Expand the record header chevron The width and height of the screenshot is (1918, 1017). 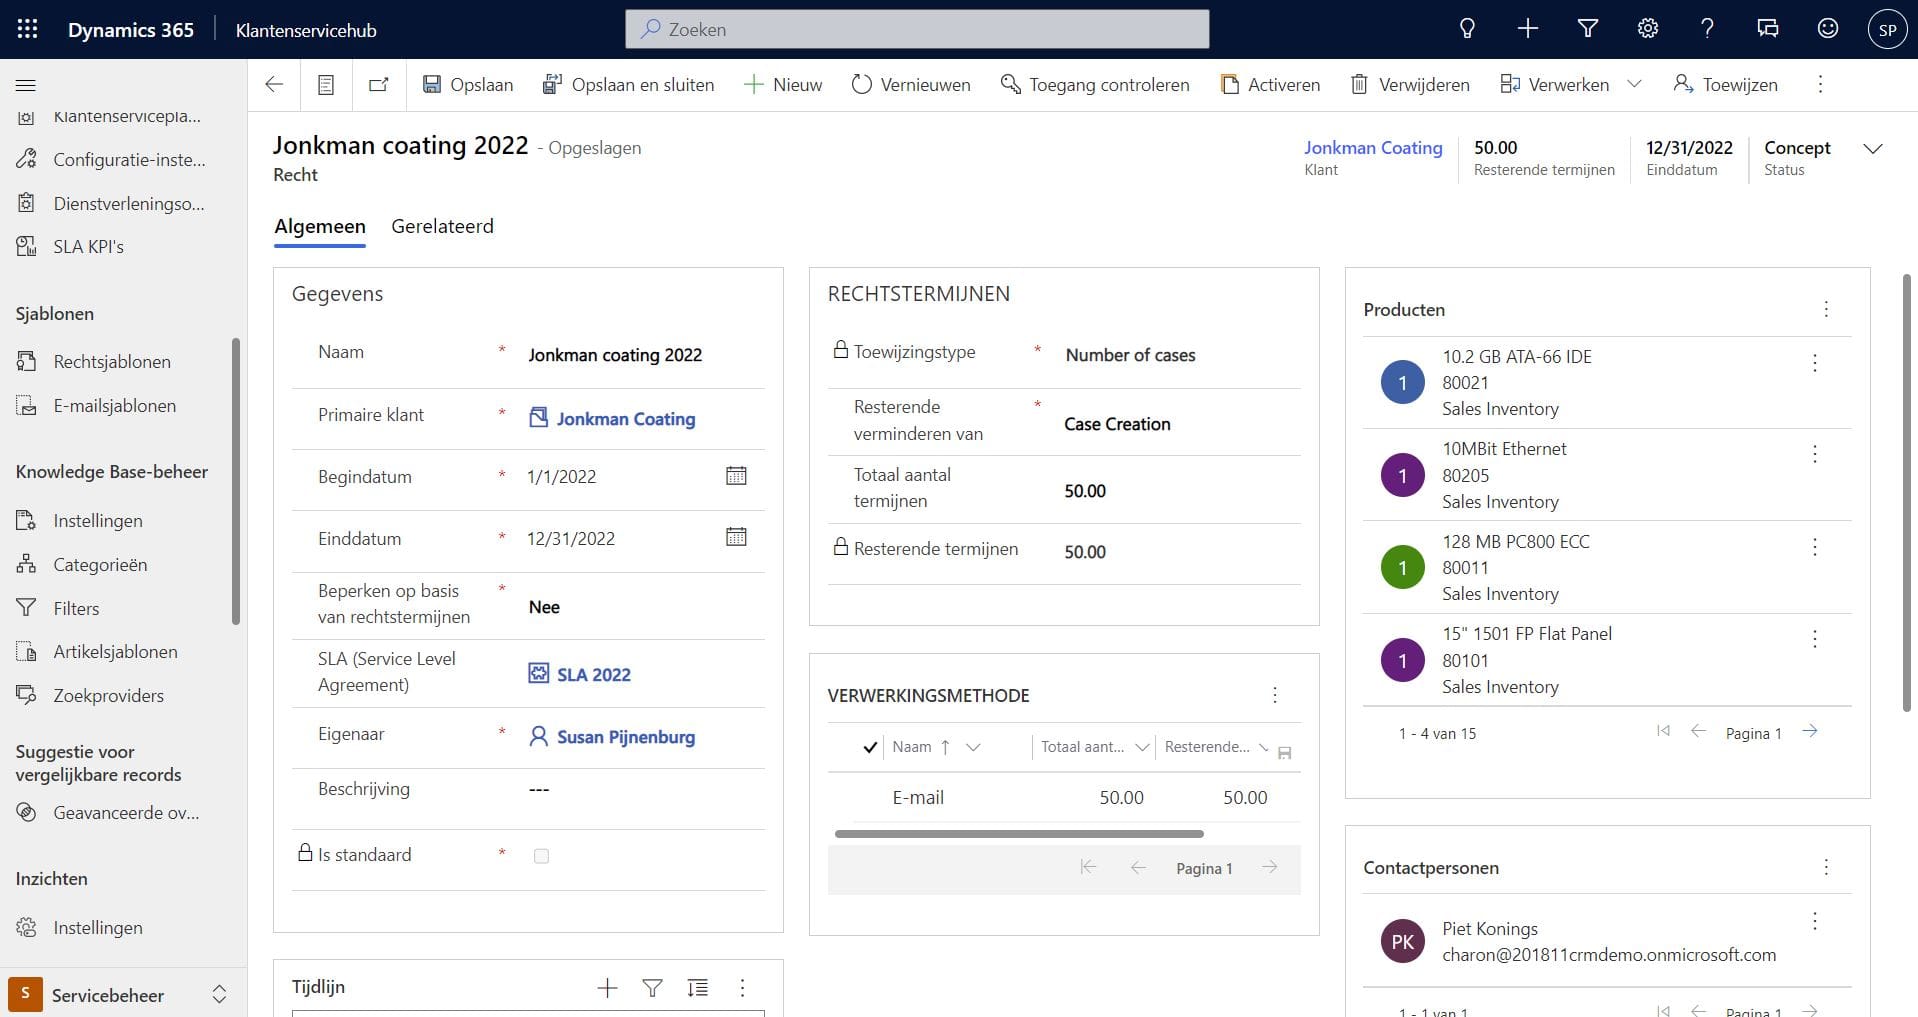(1872, 149)
